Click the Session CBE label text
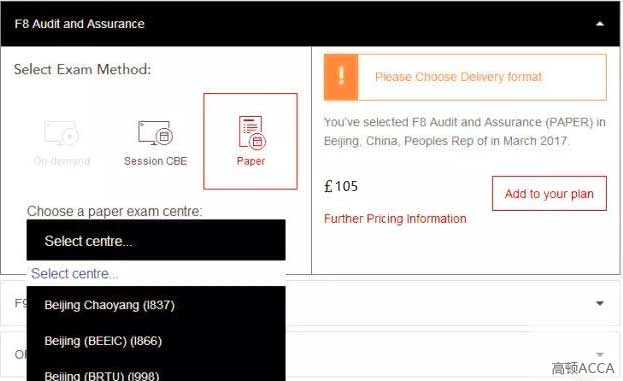Viewport: 623px width, 381px height. [x=155, y=161]
